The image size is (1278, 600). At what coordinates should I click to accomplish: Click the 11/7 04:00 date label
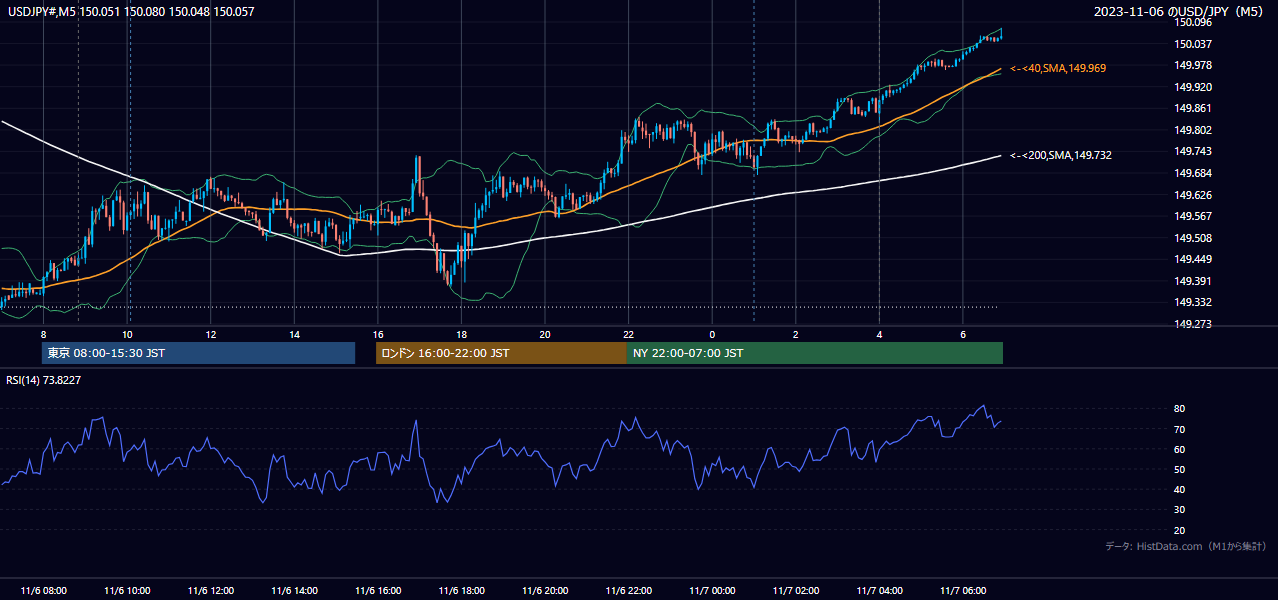click(x=879, y=590)
